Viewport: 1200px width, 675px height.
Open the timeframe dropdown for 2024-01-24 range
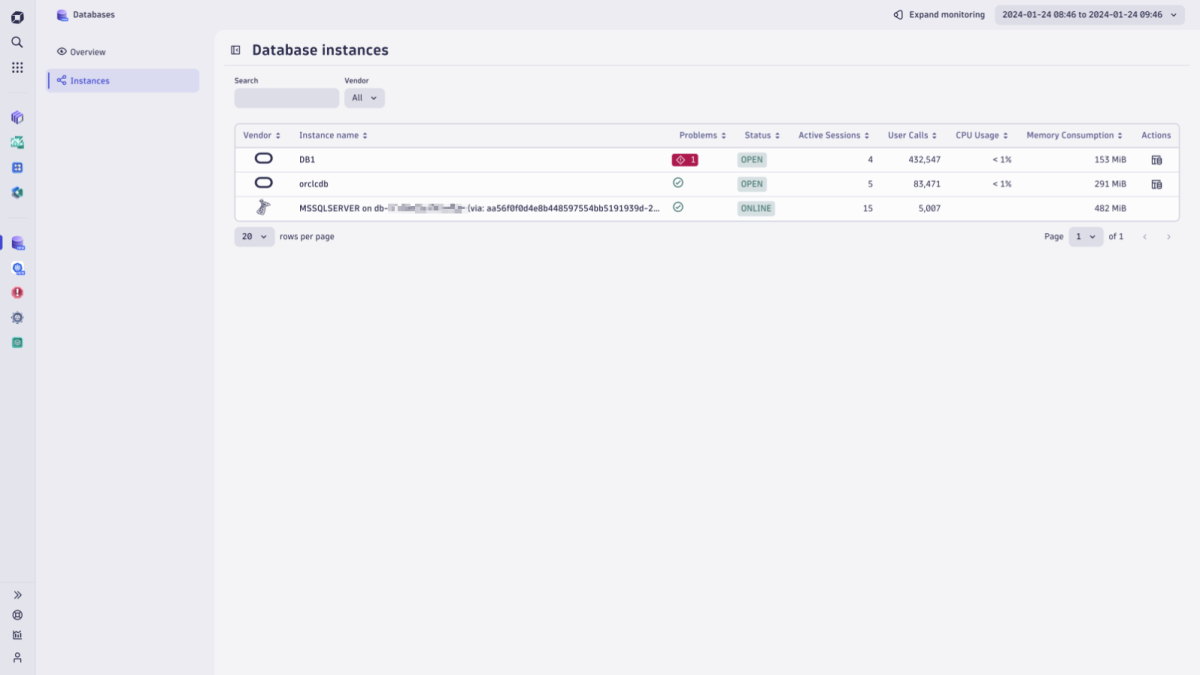tap(1089, 15)
